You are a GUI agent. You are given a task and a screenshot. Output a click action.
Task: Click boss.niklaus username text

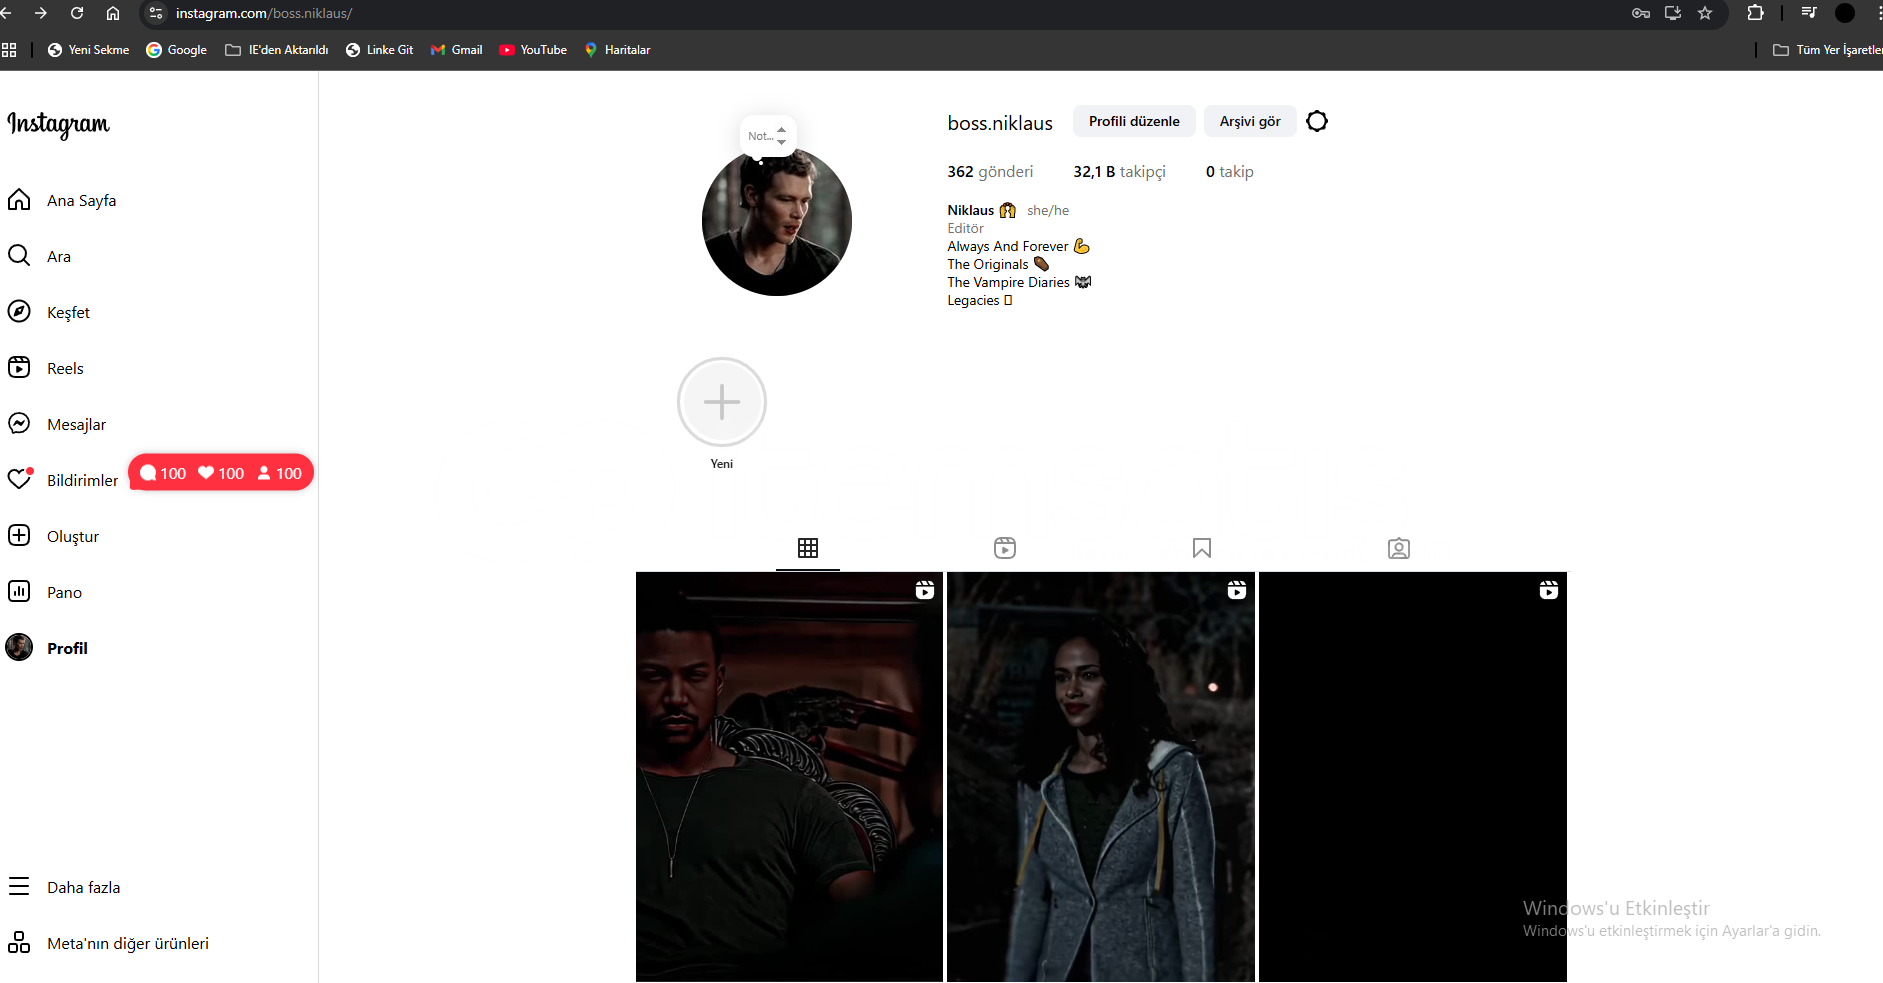pos(1000,123)
